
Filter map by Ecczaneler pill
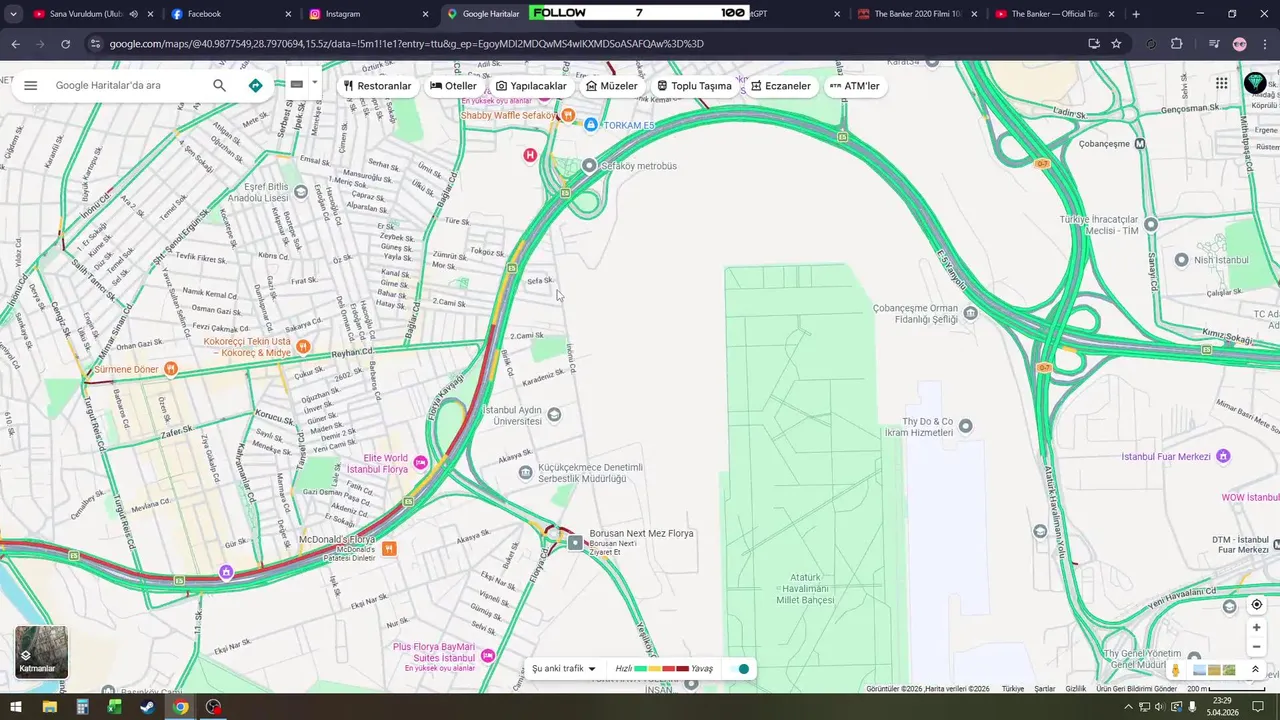780,86
